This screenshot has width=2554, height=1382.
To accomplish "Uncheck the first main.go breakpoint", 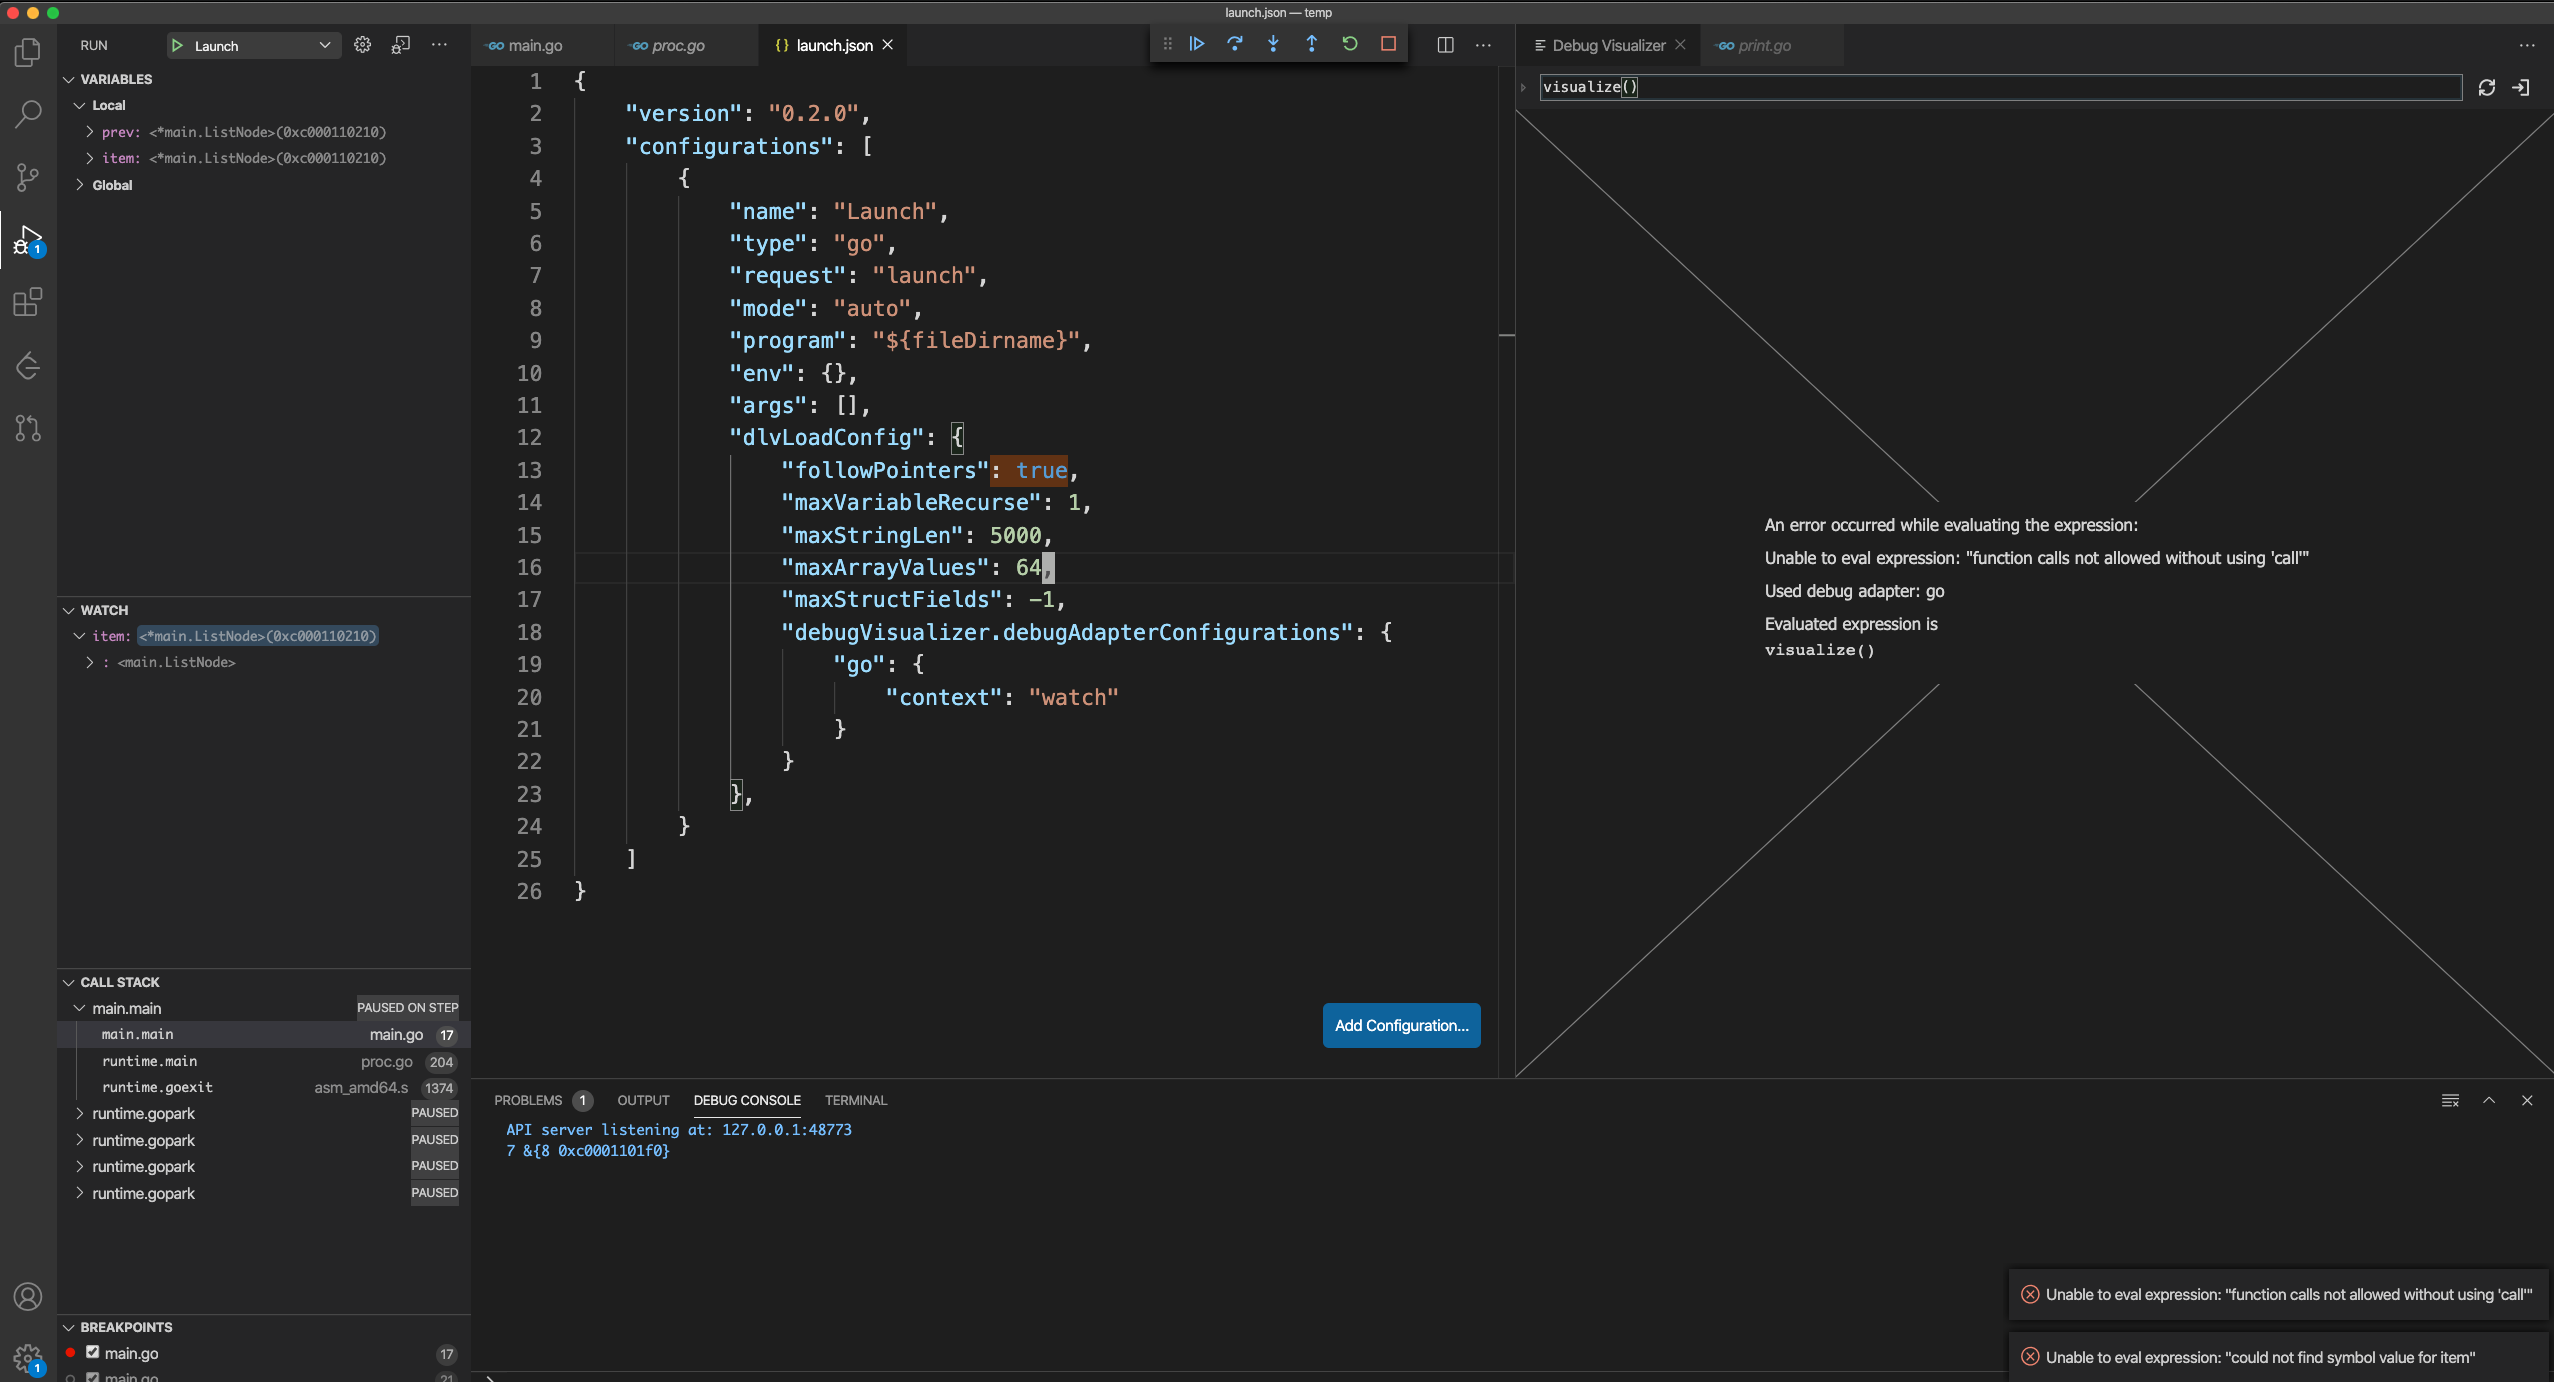I will pyautogui.click(x=94, y=1353).
